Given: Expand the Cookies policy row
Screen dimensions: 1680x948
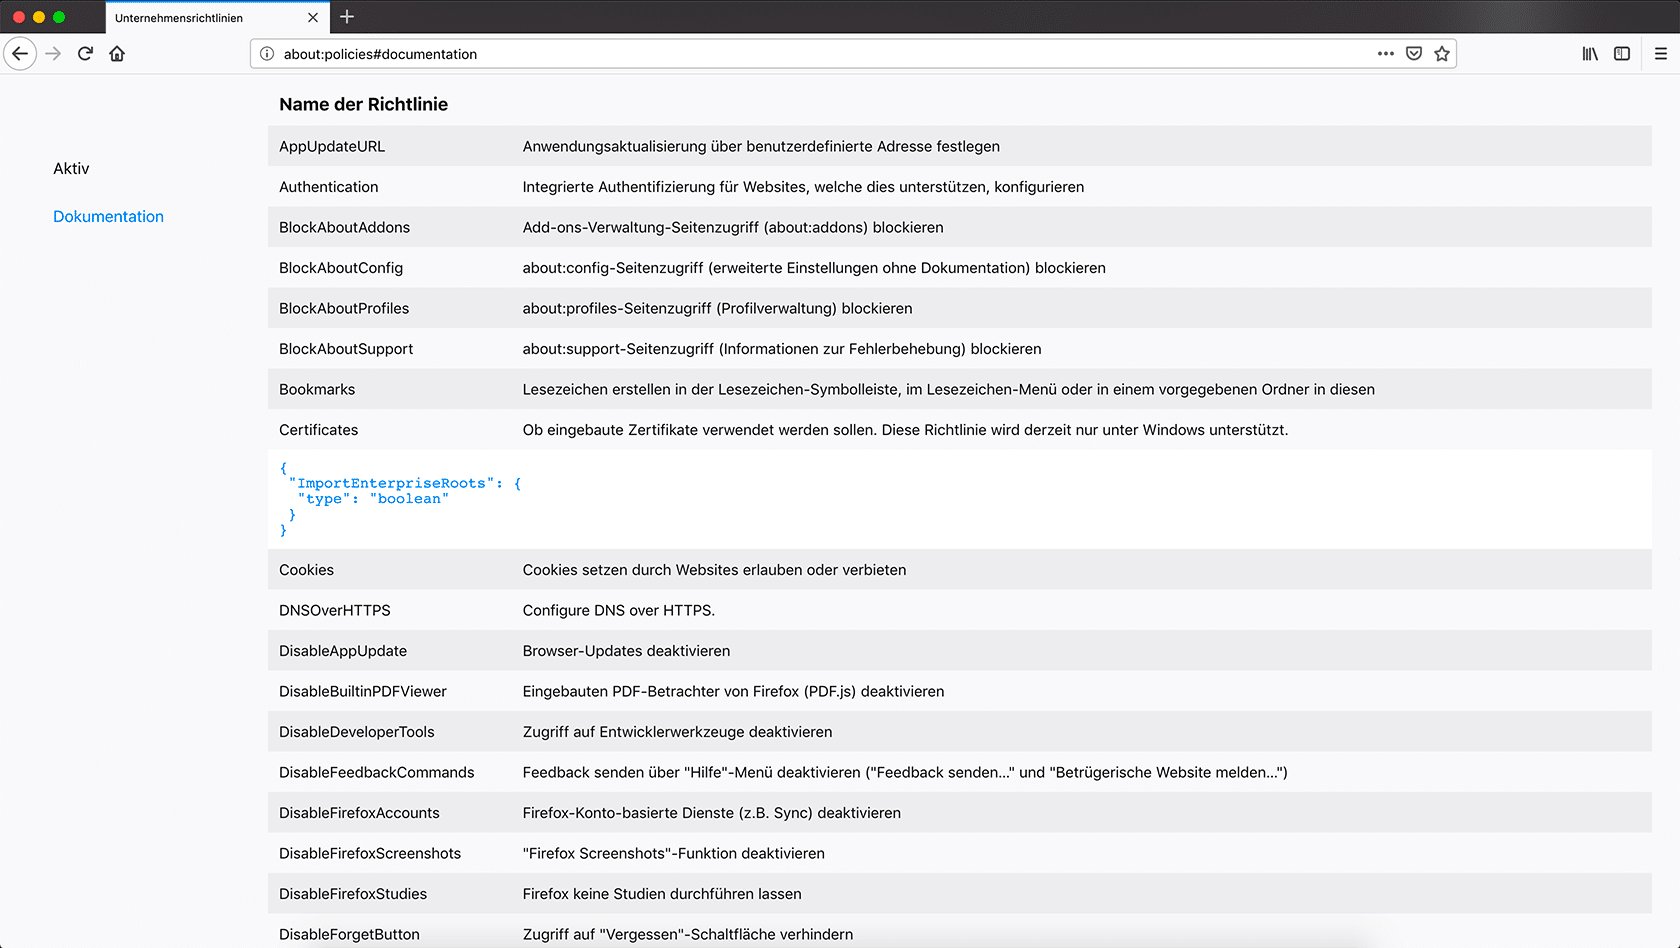Looking at the screenshot, I should coord(306,570).
